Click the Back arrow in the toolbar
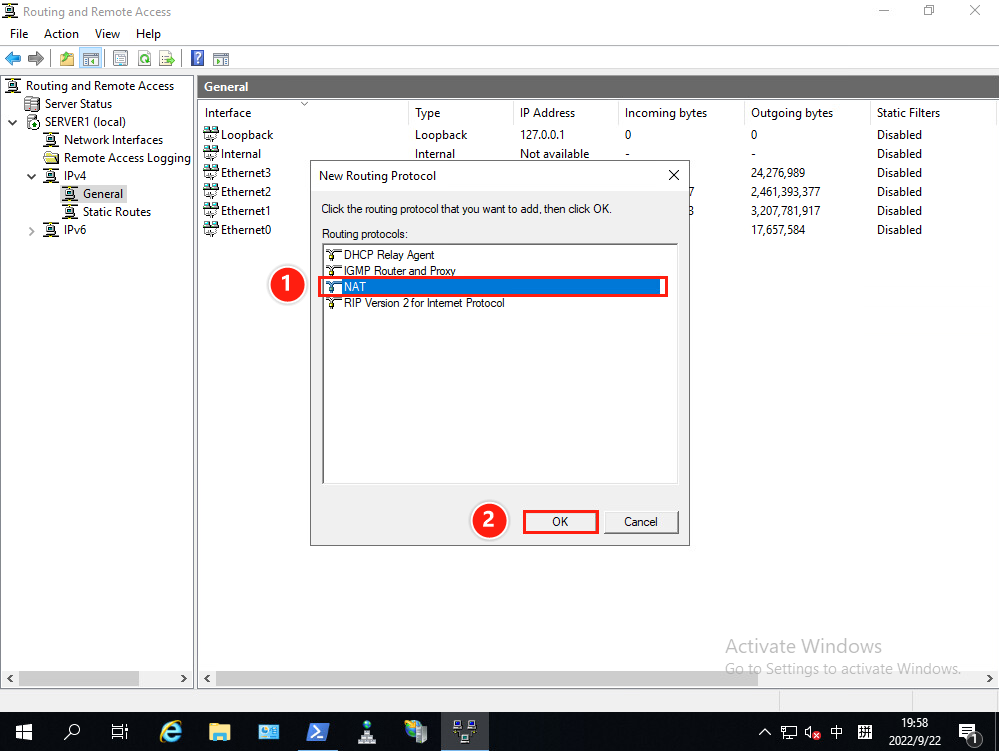Image resolution: width=999 pixels, height=751 pixels. [13, 59]
